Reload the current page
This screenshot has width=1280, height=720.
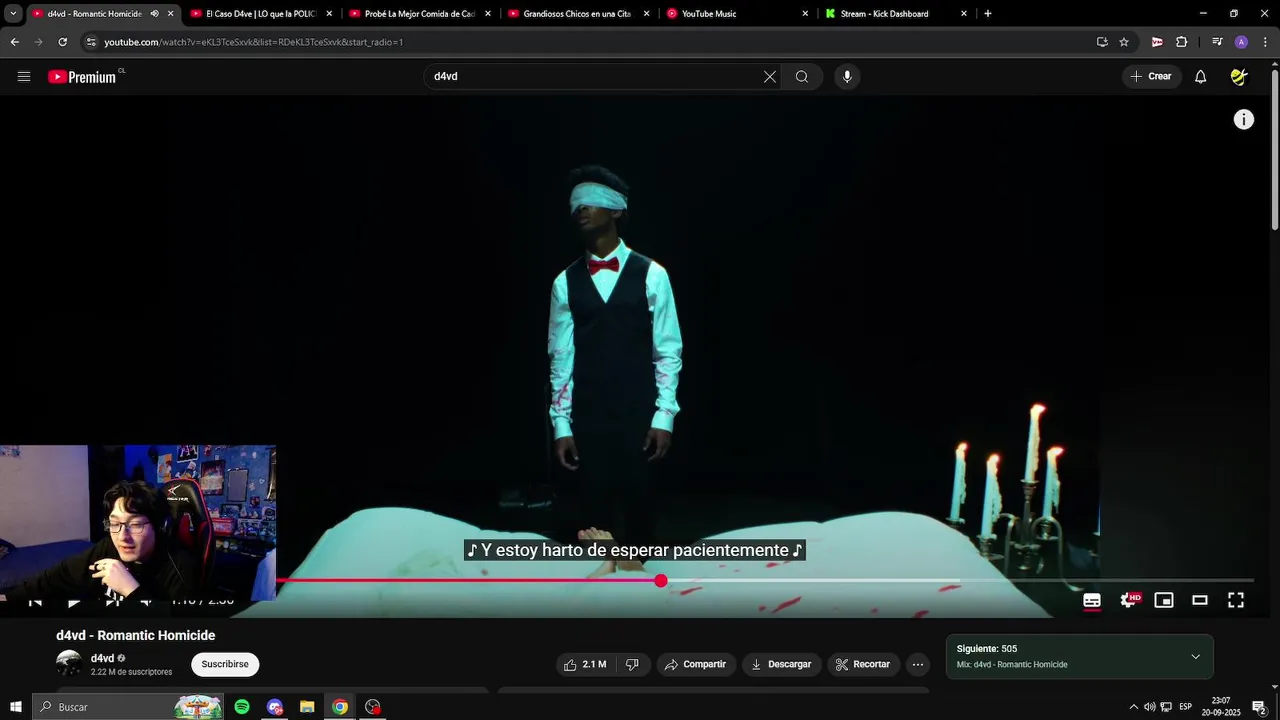(62, 42)
